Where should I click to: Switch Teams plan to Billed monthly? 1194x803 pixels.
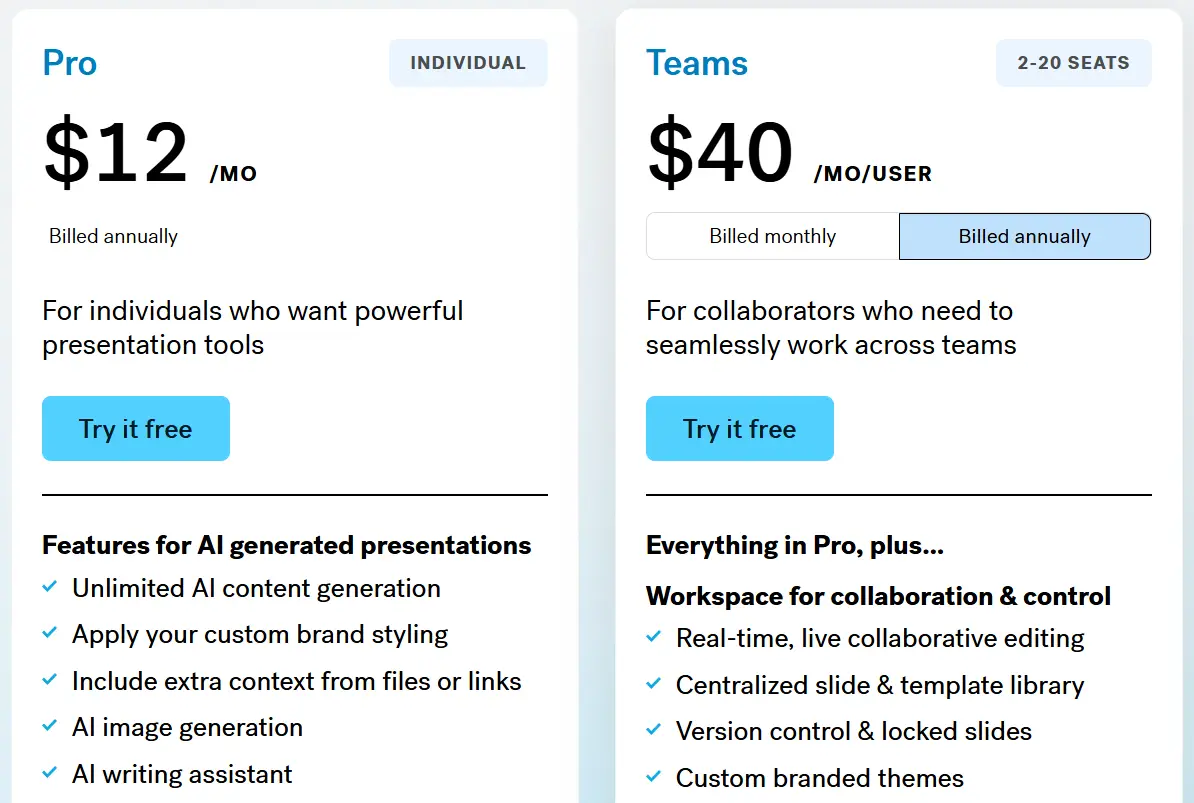[773, 237]
